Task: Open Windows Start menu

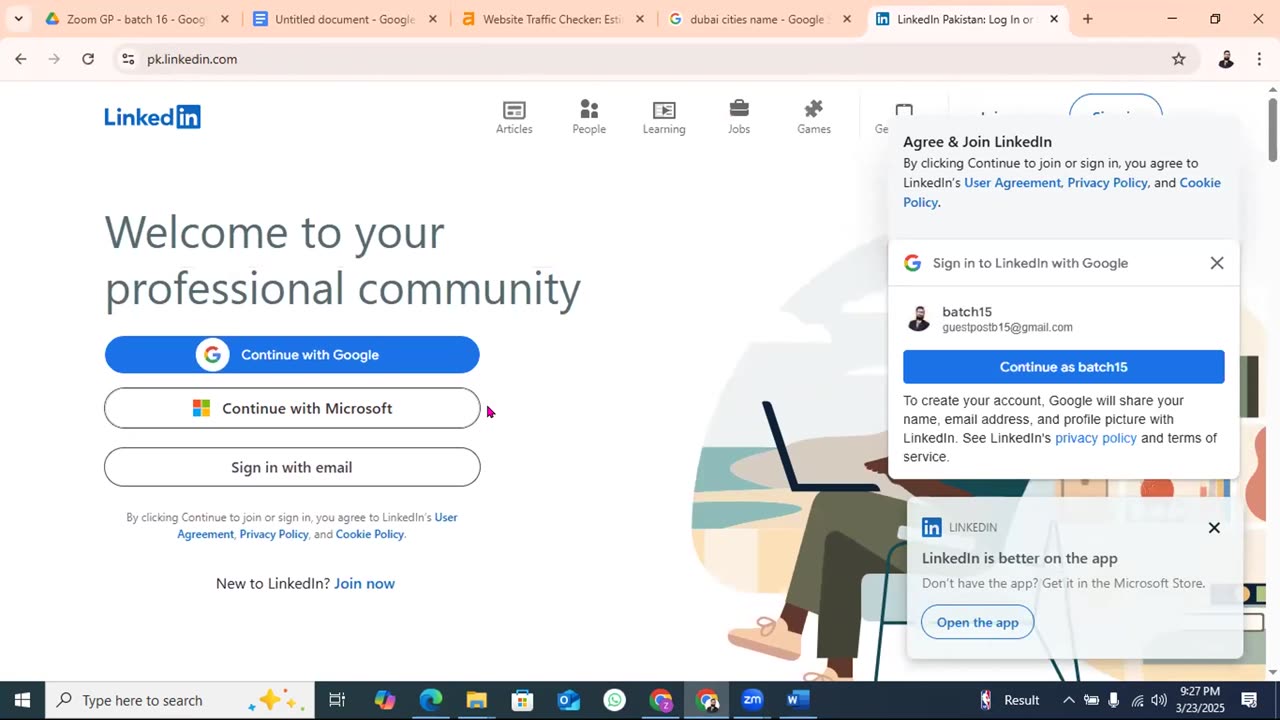Action: tap(22, 700)
